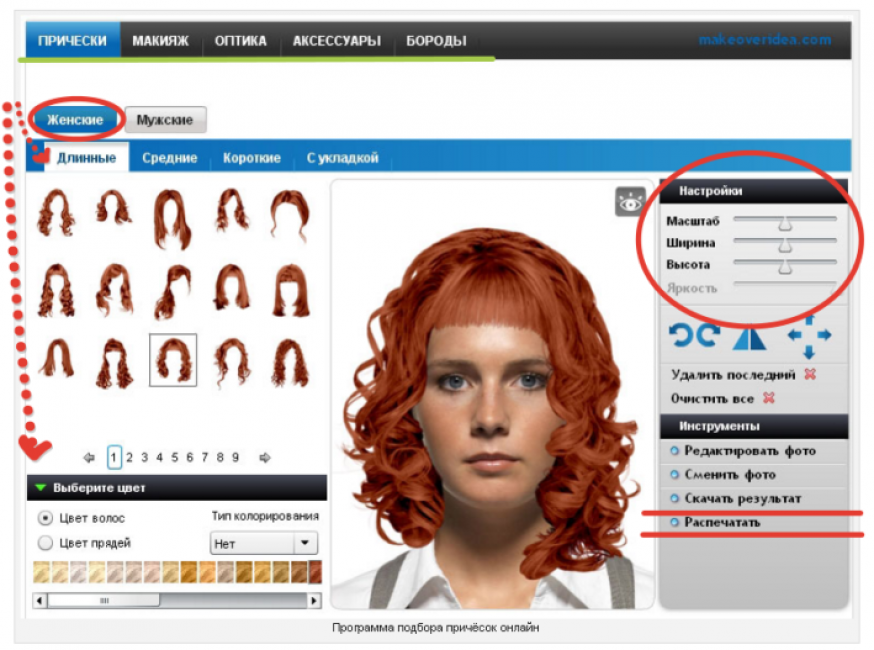Click the four-arrow move icon

pyautogui.click(x=808, y=336)
